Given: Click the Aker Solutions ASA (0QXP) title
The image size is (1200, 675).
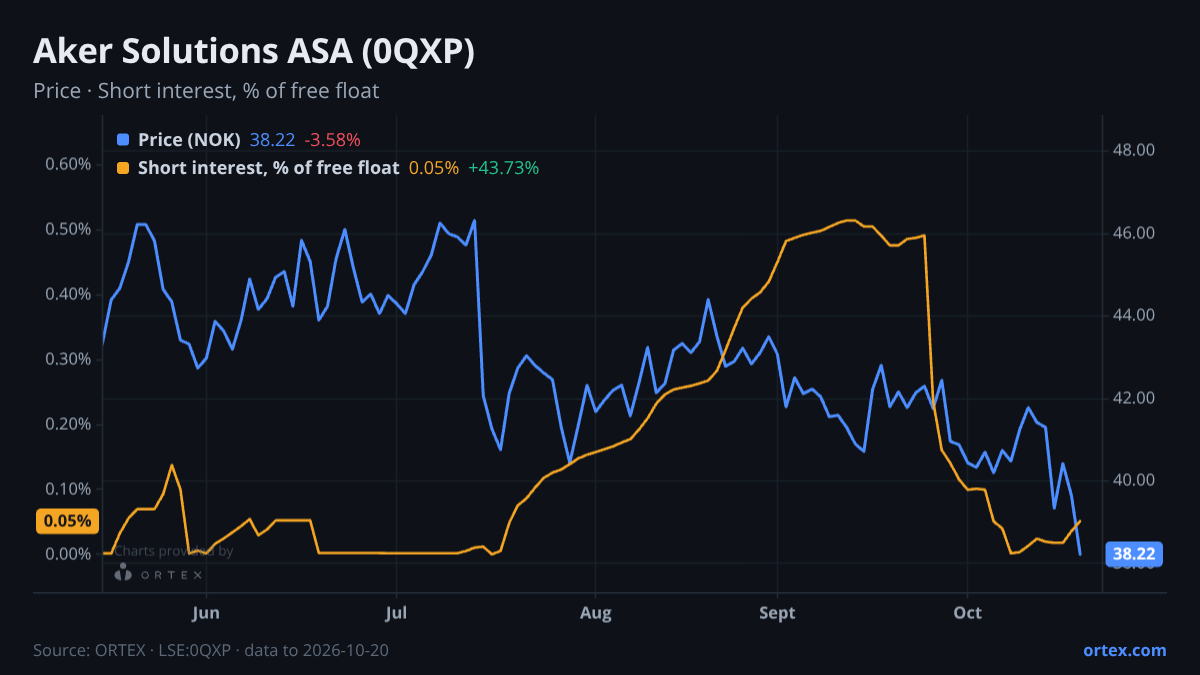Looking at the screenshot, I should click(x=254, y=52).
